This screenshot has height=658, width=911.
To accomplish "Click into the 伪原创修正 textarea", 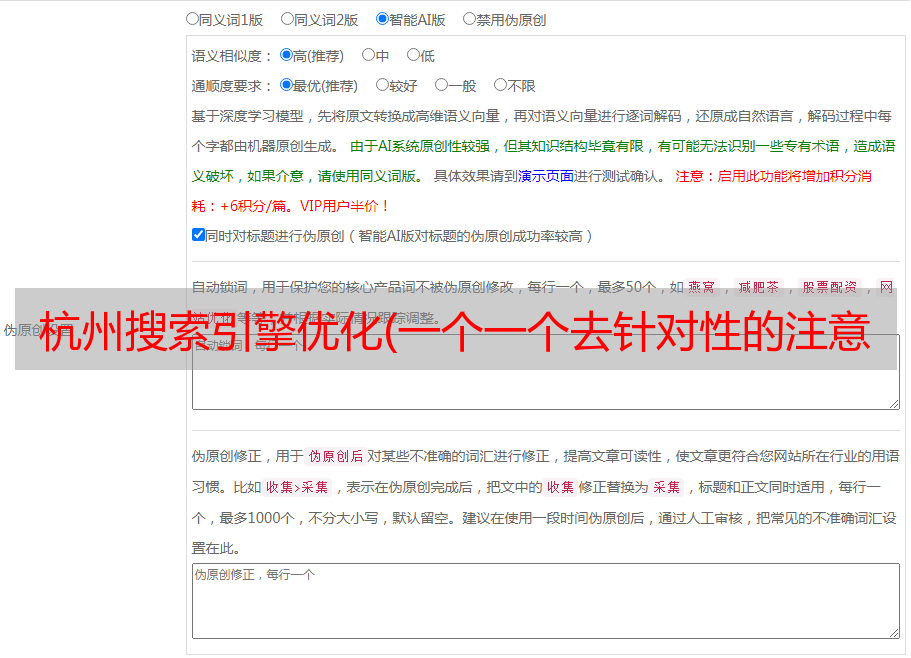I will click(x=546, y=601).
